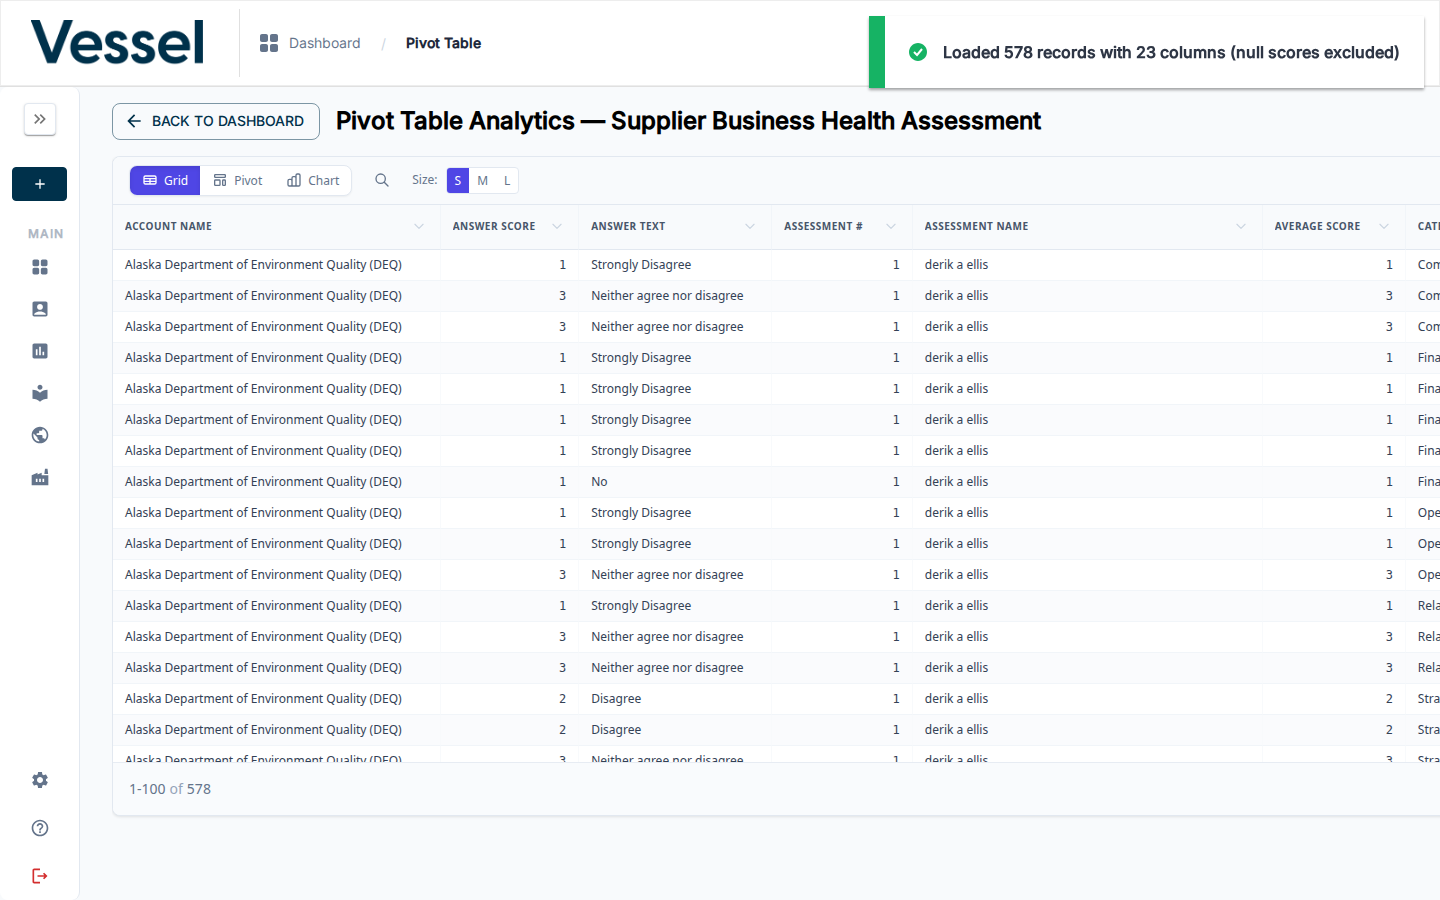Open the book reader sidebar icon
Viewport: 1440px width, 900px height.
point(40,393)
